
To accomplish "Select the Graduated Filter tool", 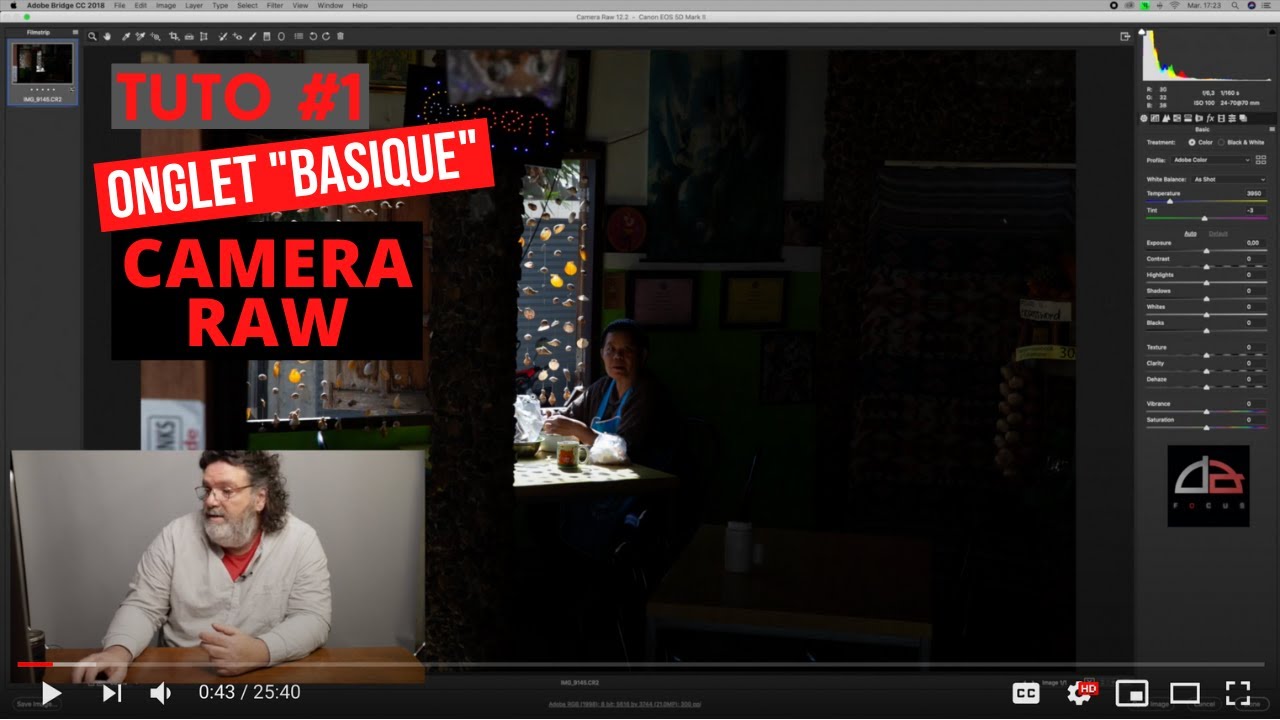I will click(x=266, y=36).
